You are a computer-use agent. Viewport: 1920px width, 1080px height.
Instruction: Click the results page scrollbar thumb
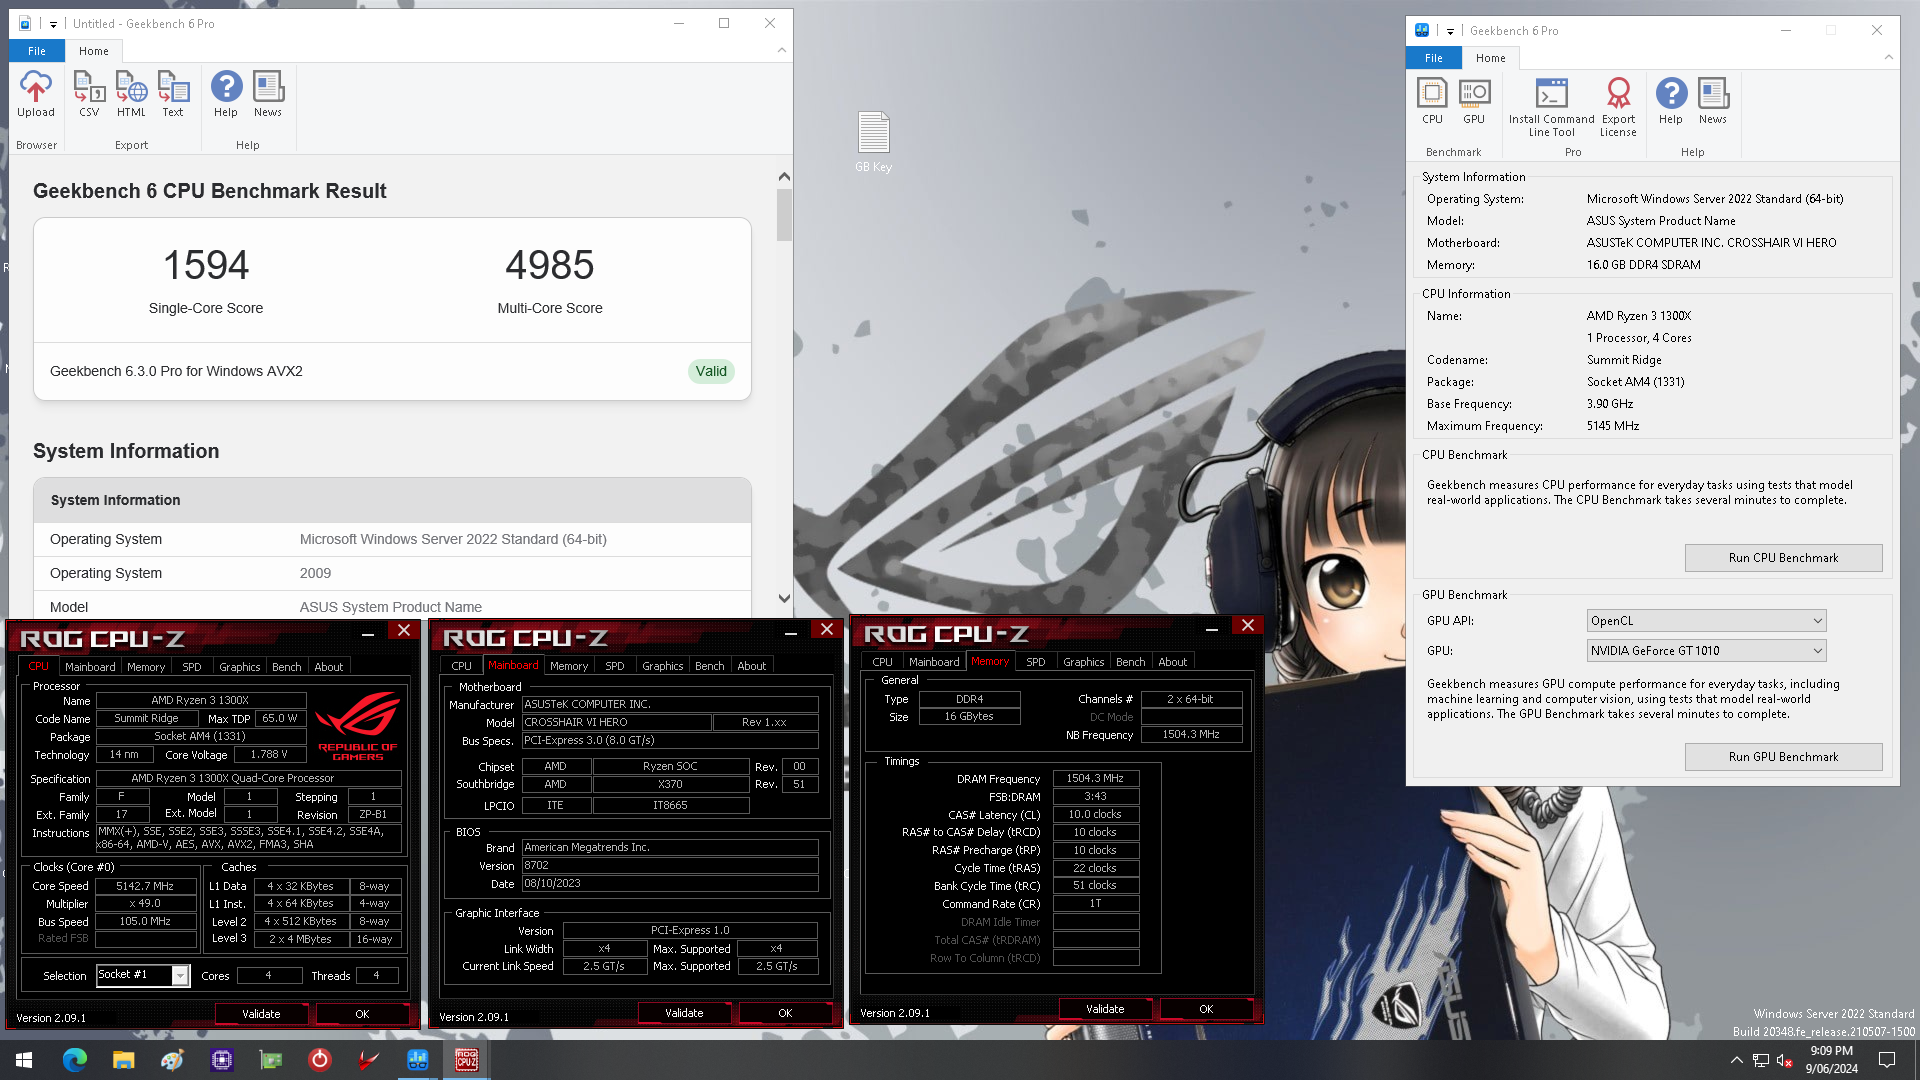coord(784,215)
